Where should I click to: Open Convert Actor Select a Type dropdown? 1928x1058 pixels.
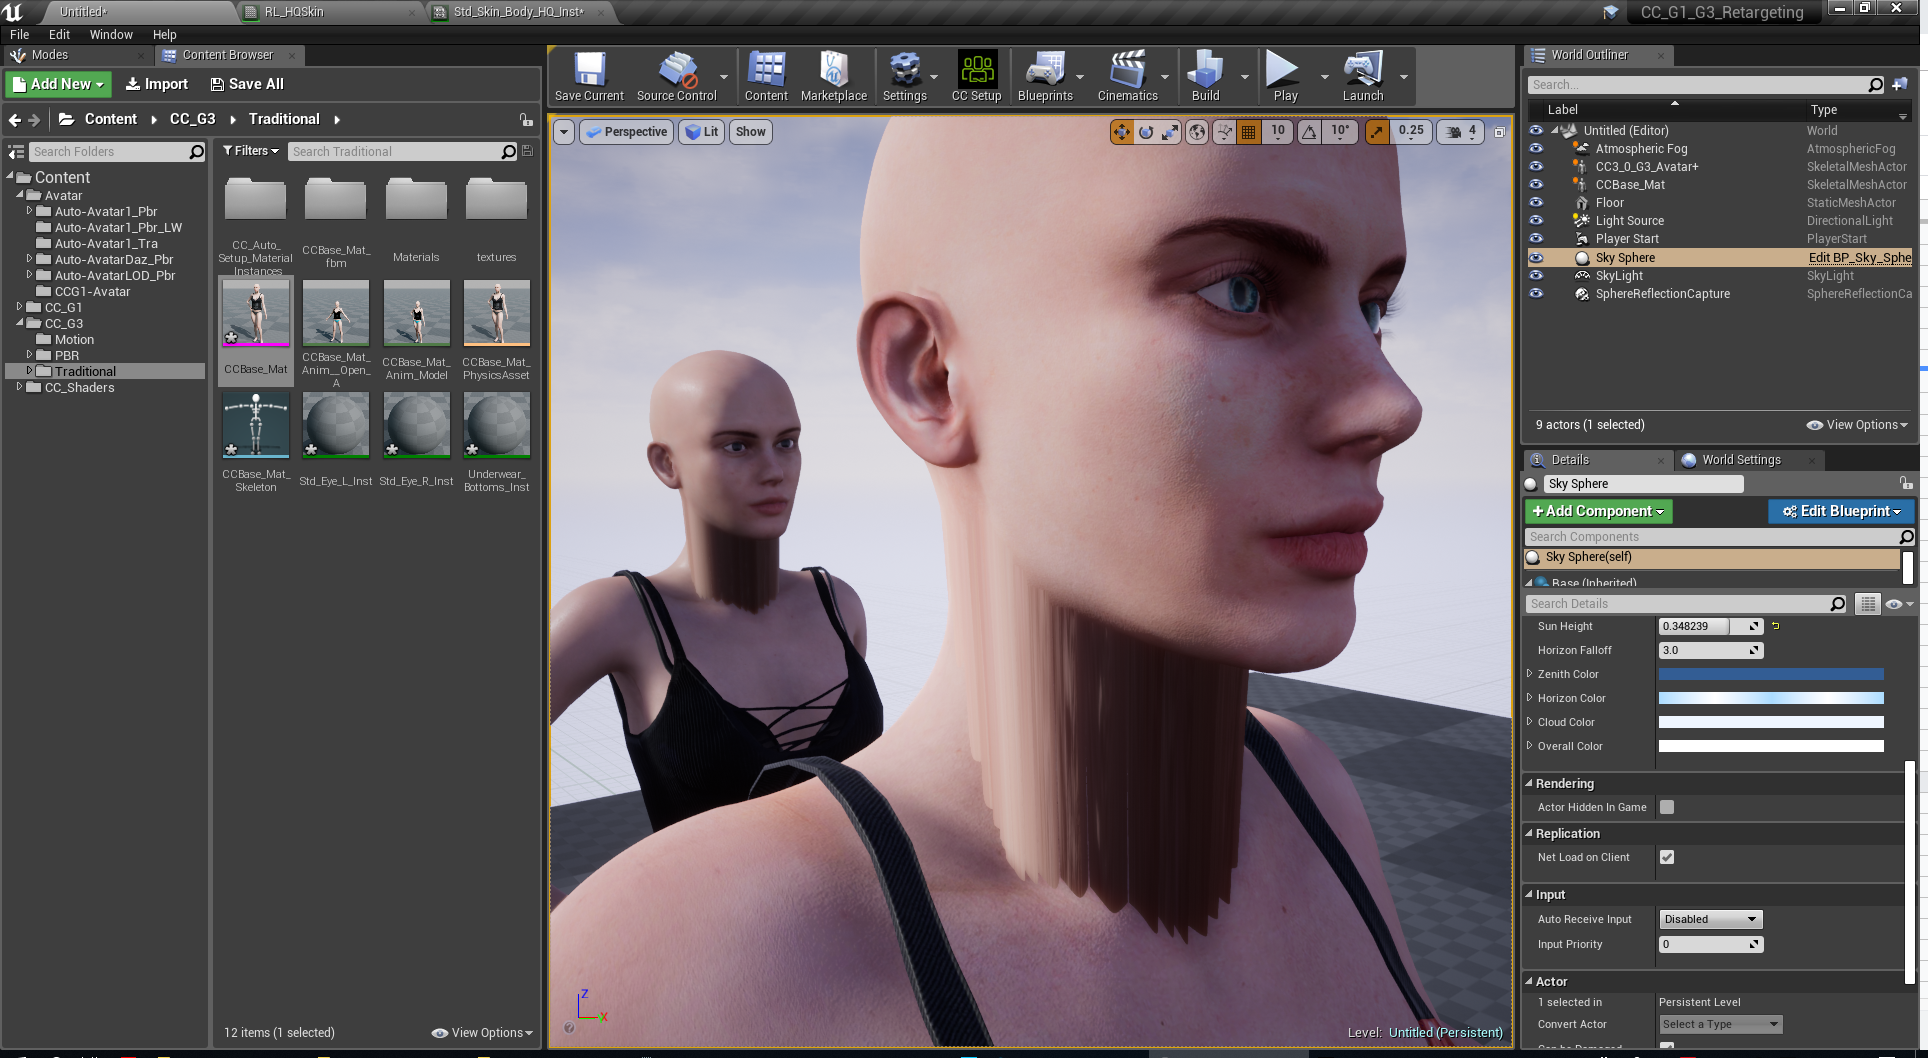1720,1024
